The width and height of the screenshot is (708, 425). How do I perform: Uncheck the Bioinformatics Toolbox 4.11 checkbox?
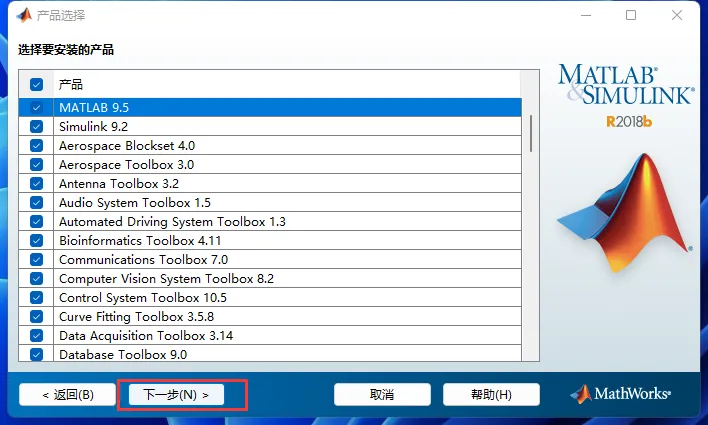click(36, 240)
